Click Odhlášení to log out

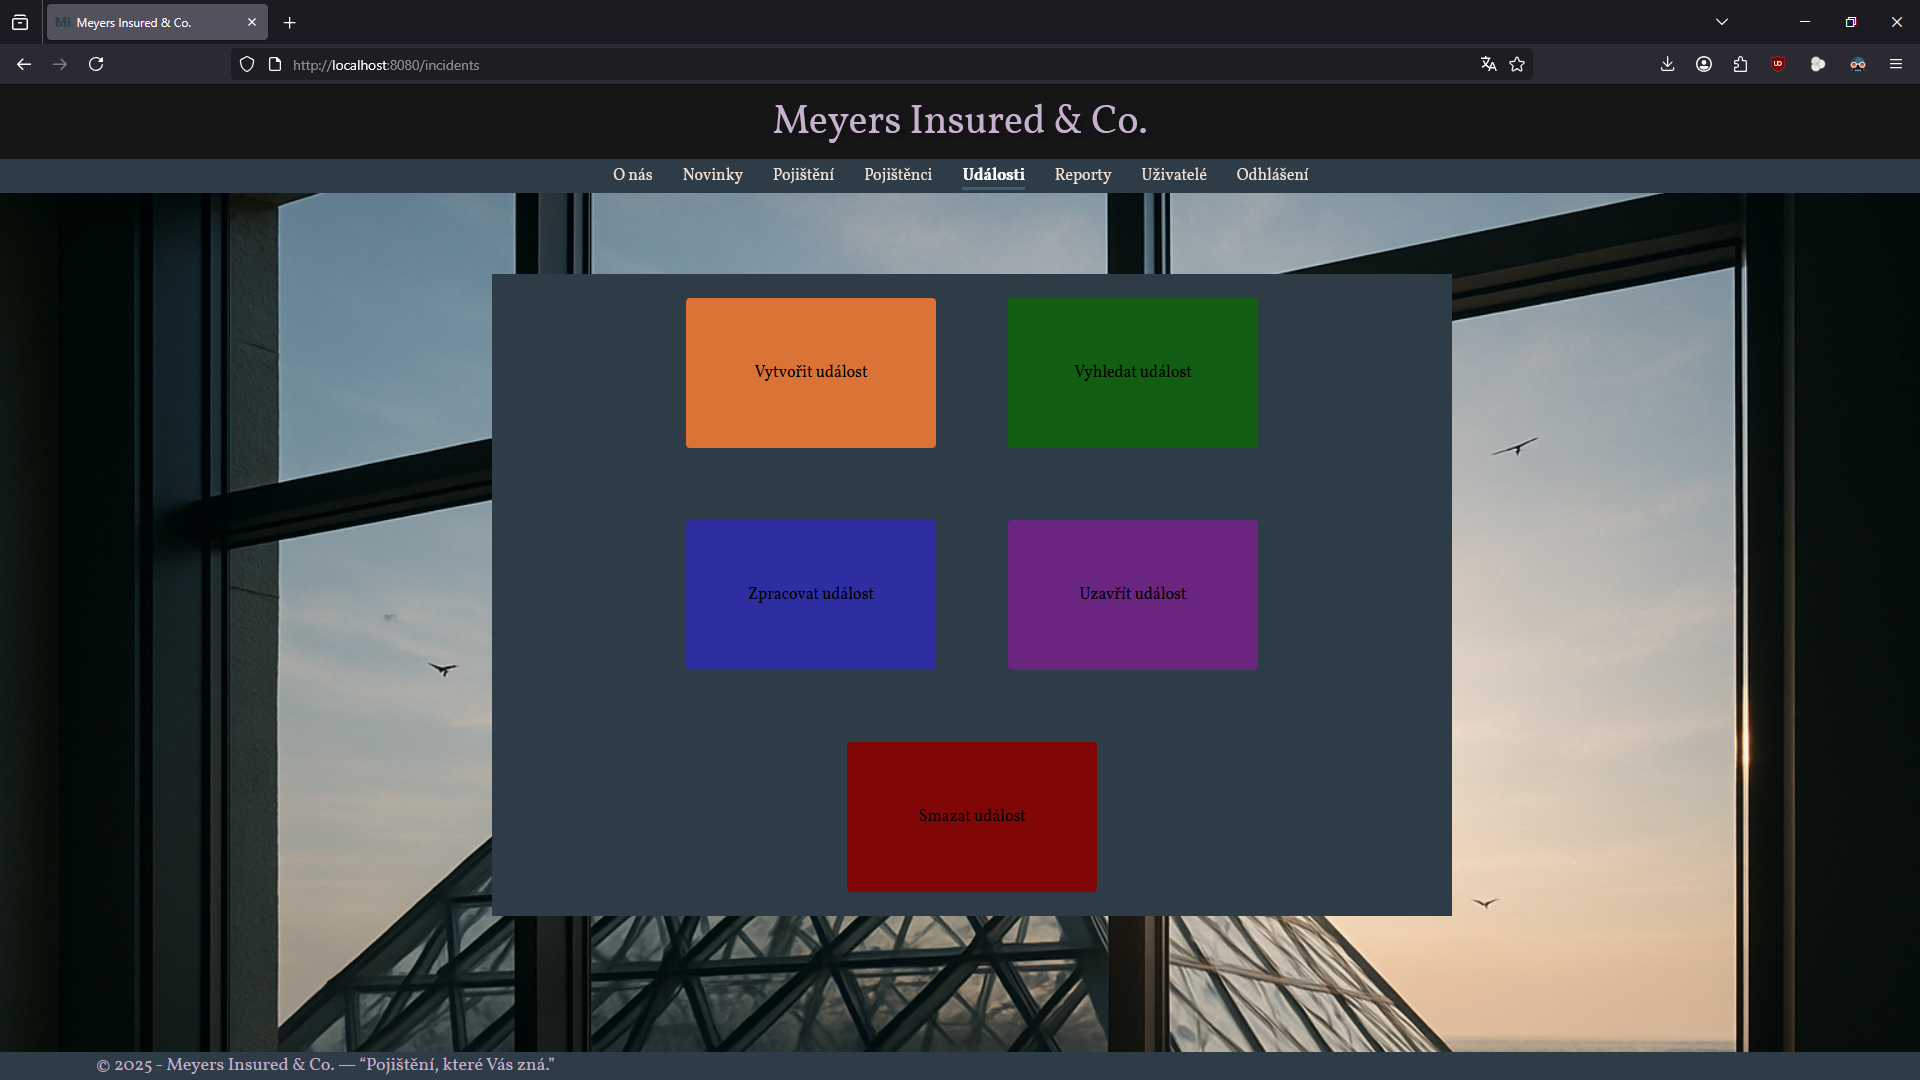[1271, 174]
